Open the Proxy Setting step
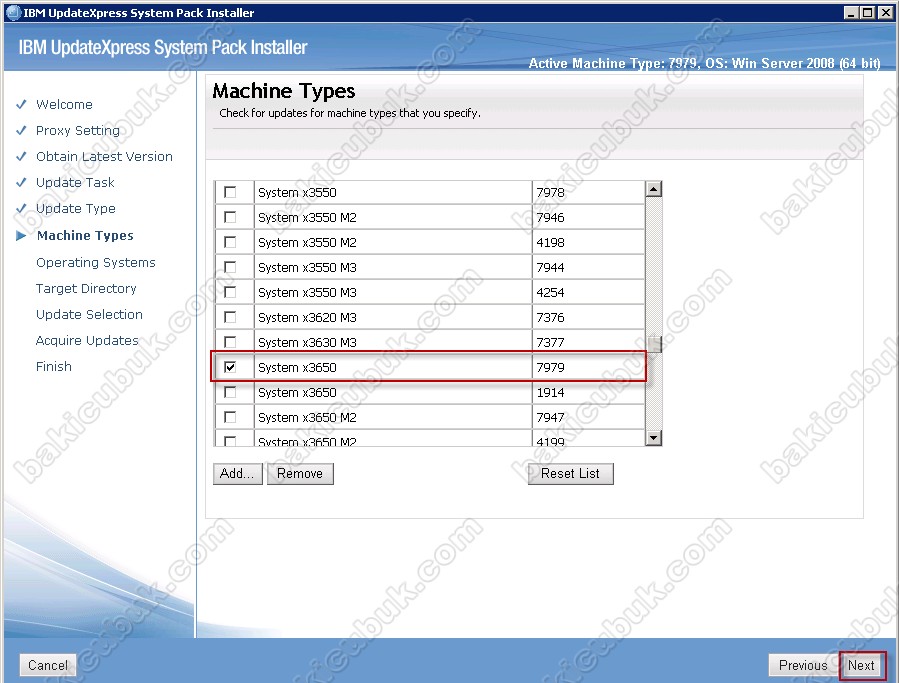899x683 pixels. (x=77, y=131)
